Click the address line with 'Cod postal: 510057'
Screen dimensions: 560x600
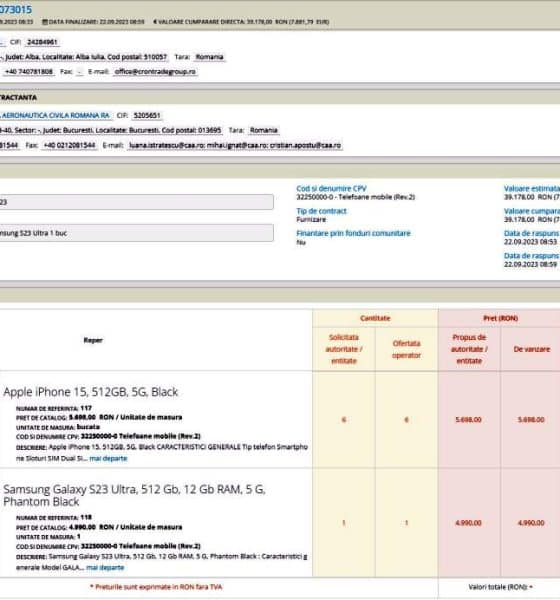click(83, 57)
